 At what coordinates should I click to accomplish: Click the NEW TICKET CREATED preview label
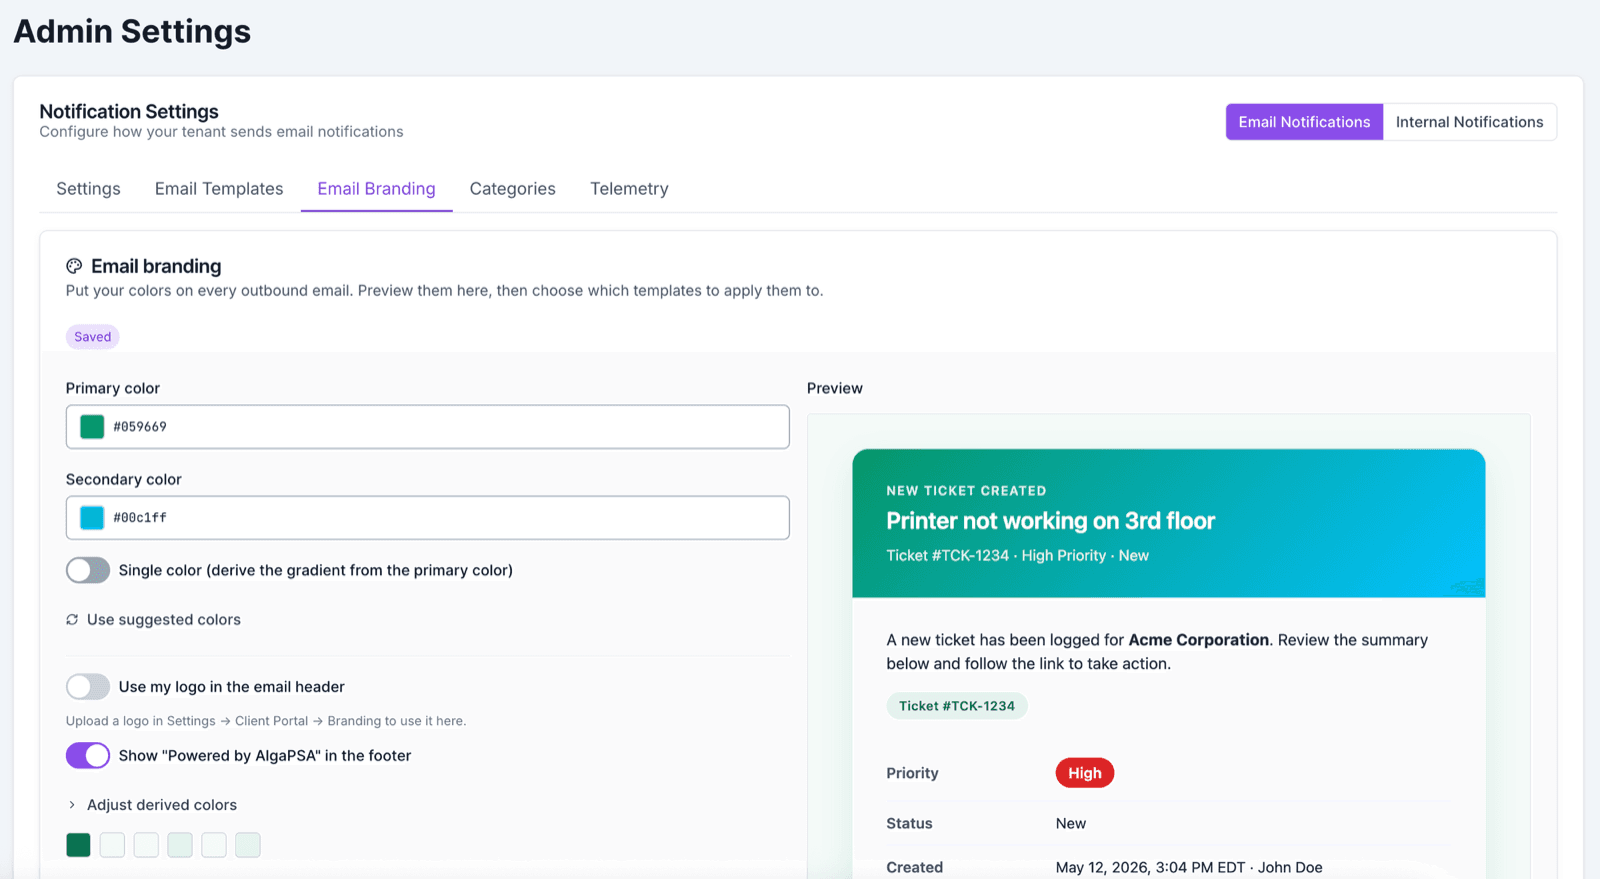[966, 491]
